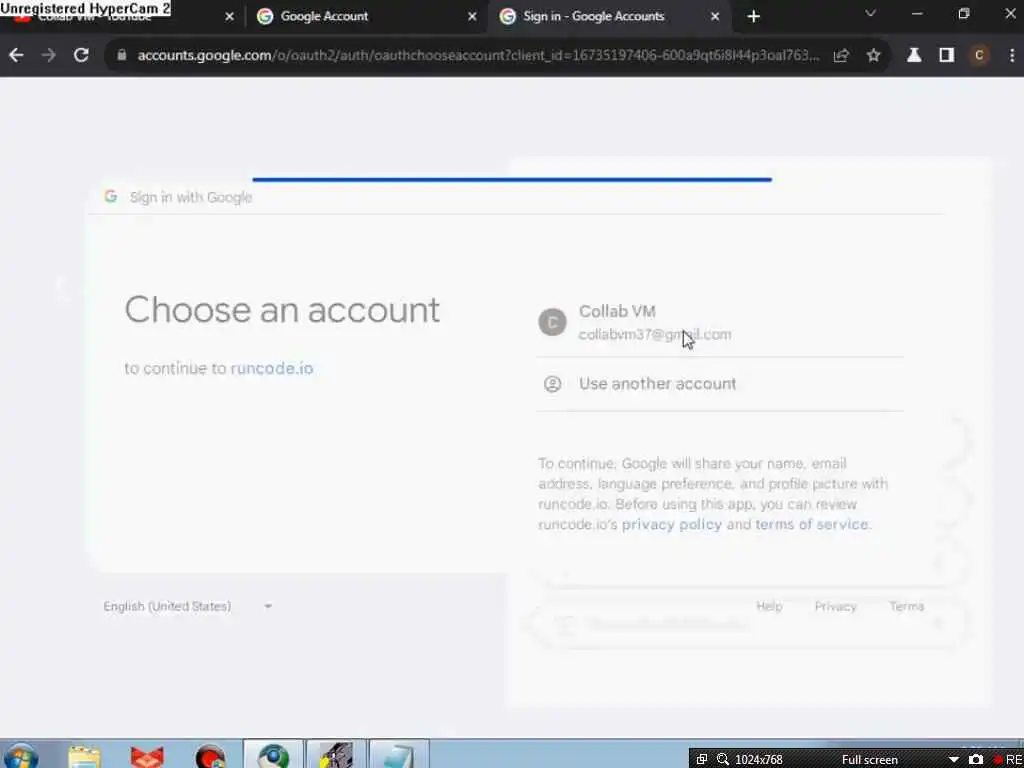Click the magnifier zoom icon near 1024x768
Image resolution: width=1024 pixels, height=768 pixels.
click(x=723, y=760)
